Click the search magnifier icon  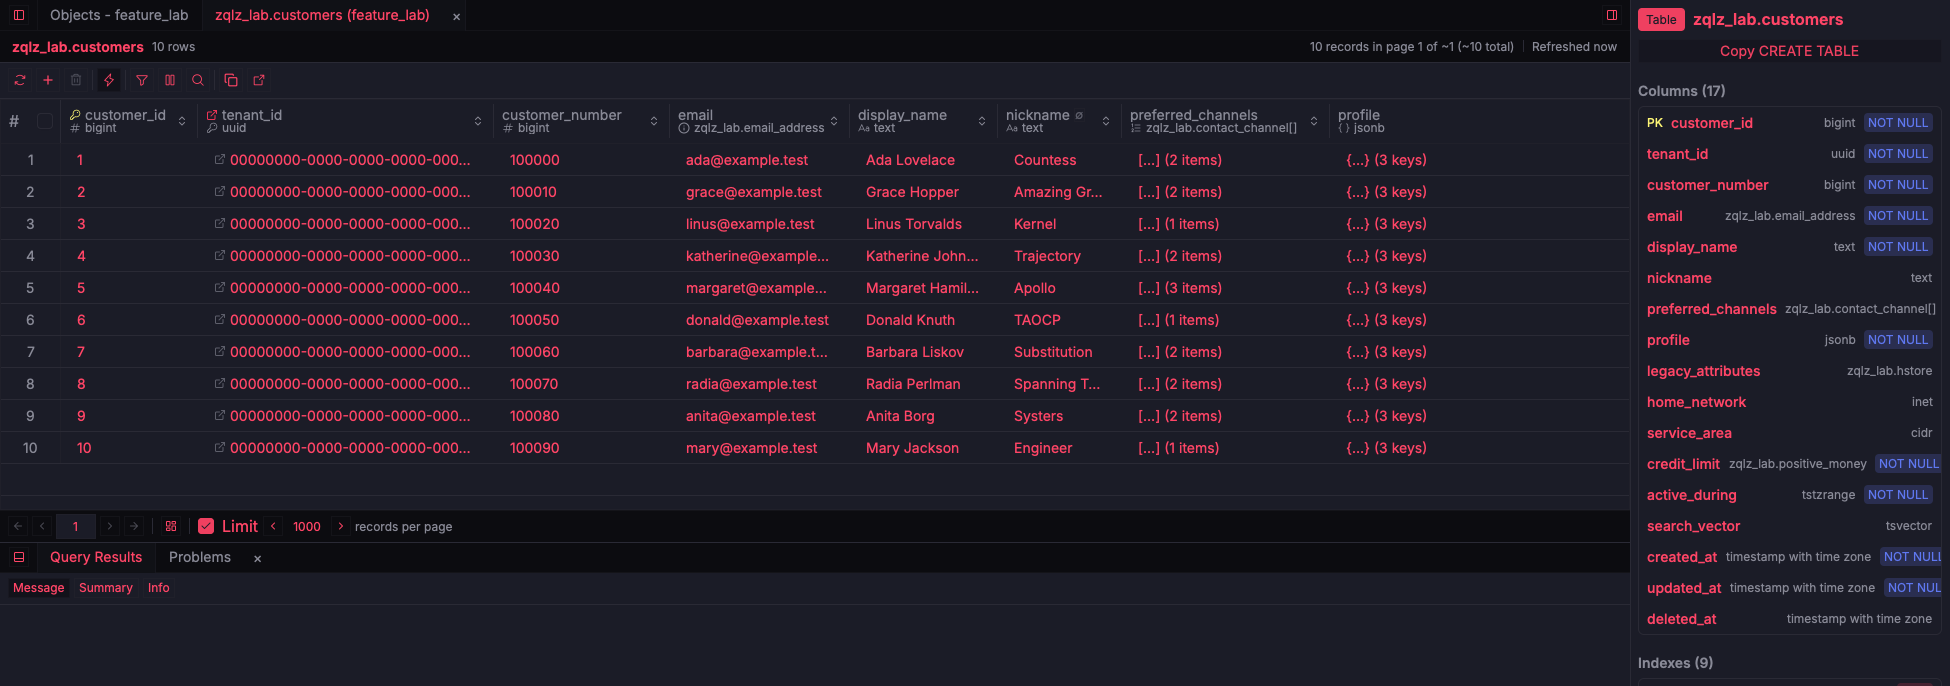198,80
